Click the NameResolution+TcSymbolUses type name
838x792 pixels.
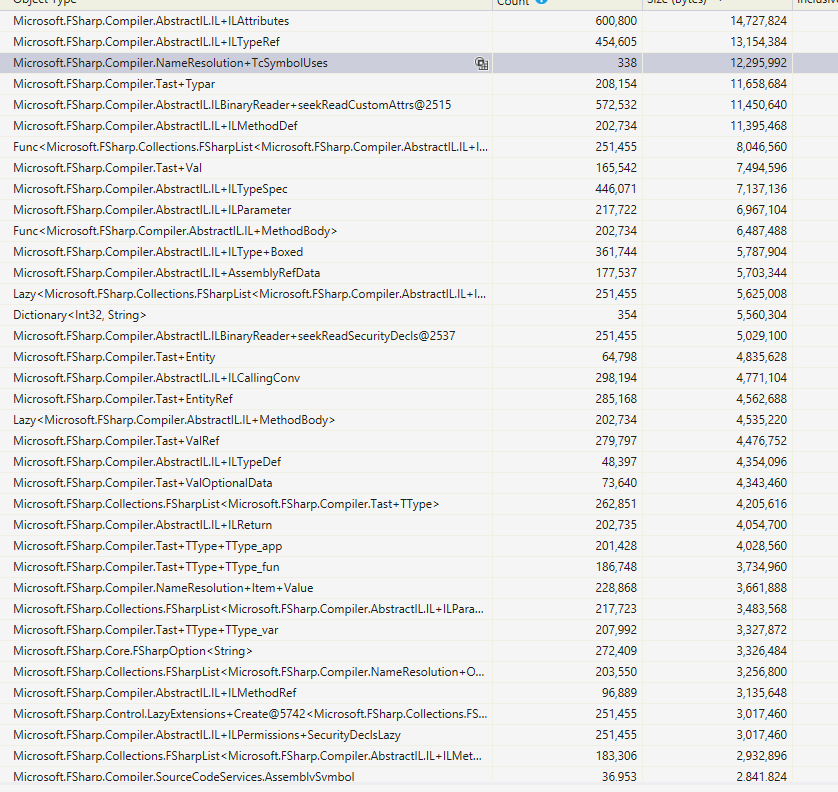click(x=170, y=63)
